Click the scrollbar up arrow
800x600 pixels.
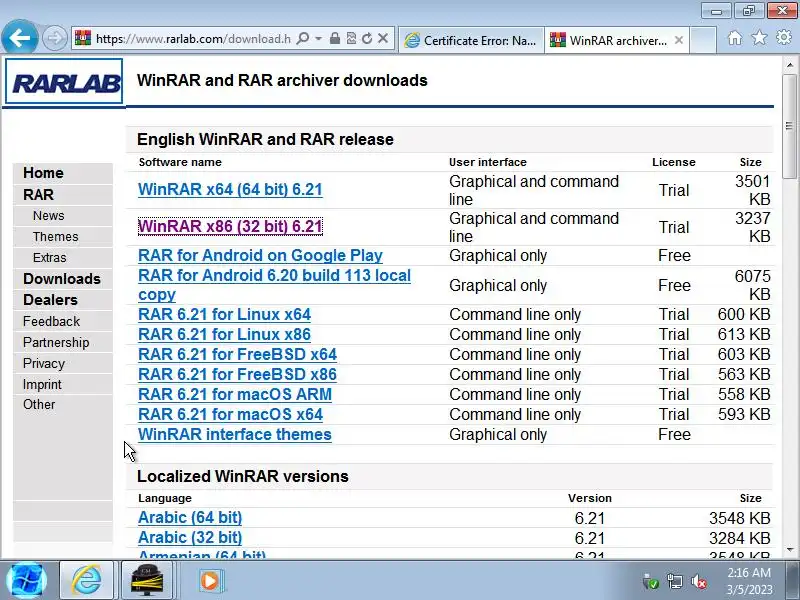point(790,65)
